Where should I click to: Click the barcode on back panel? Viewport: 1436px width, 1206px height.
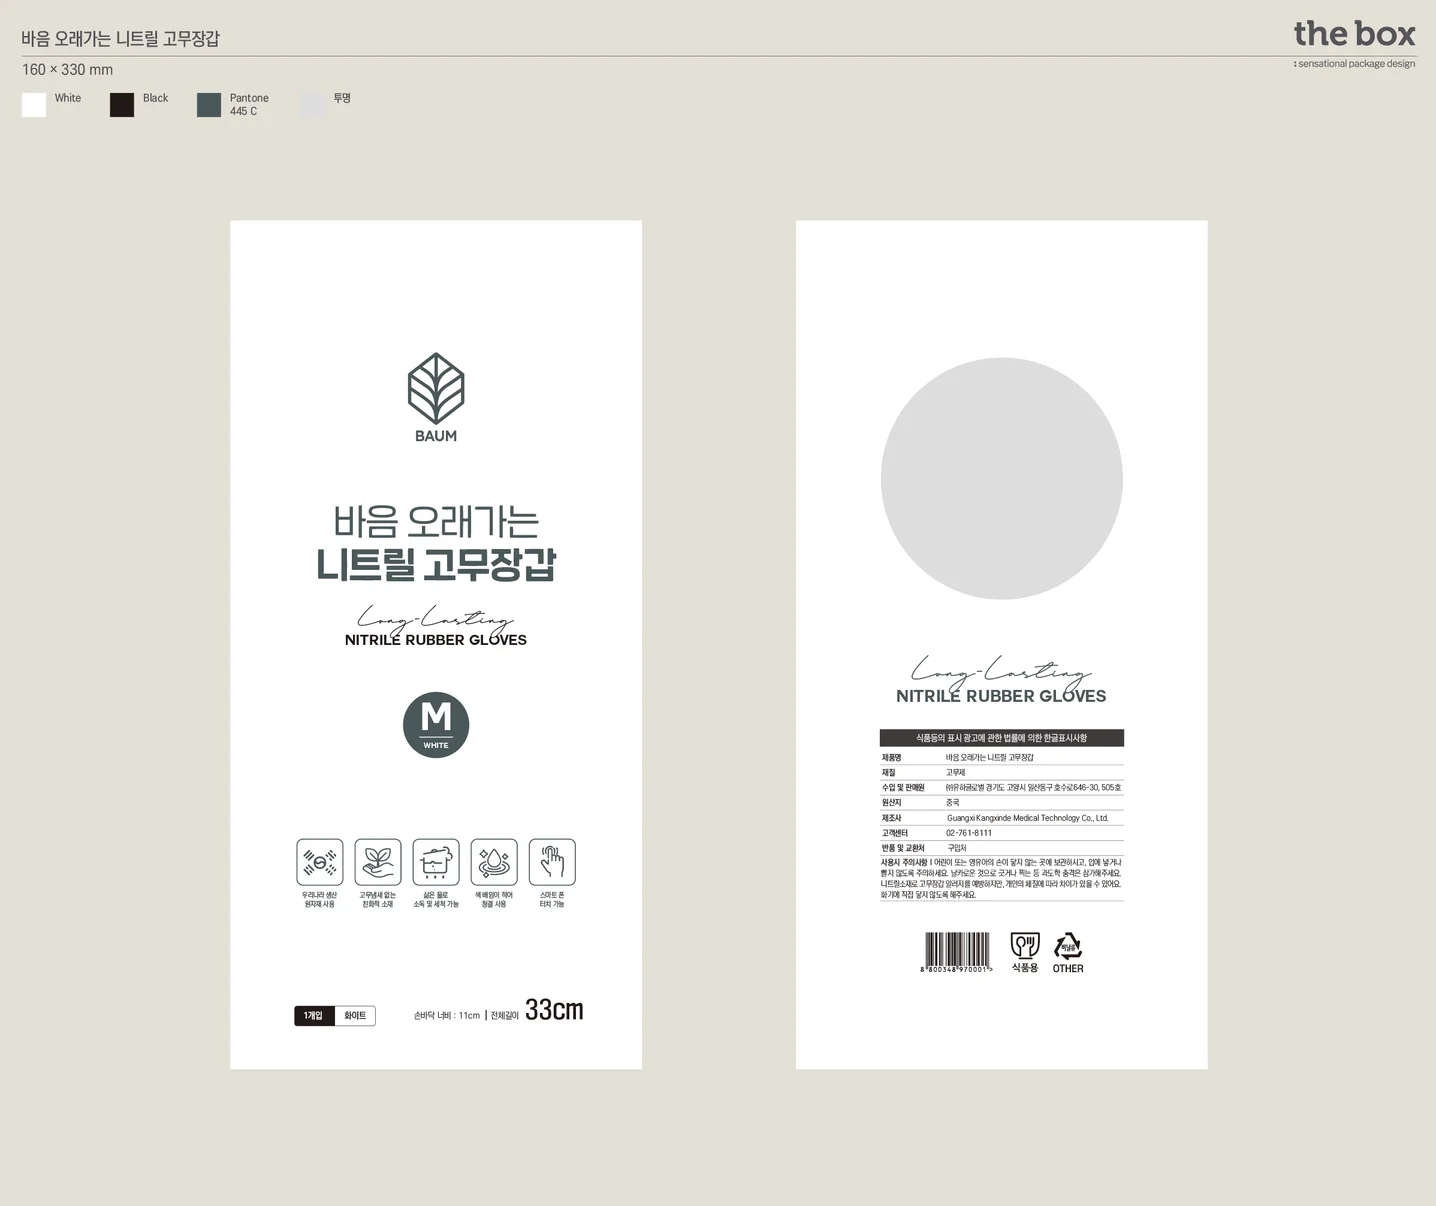pos(957,952)
